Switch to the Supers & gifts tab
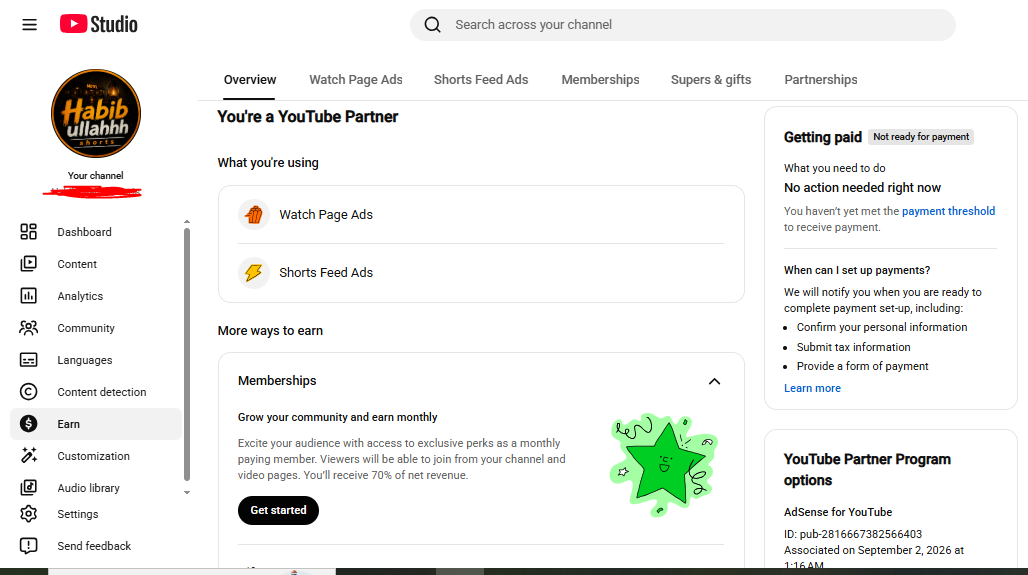Screen dimensions: 1028x575 (711, 79)
